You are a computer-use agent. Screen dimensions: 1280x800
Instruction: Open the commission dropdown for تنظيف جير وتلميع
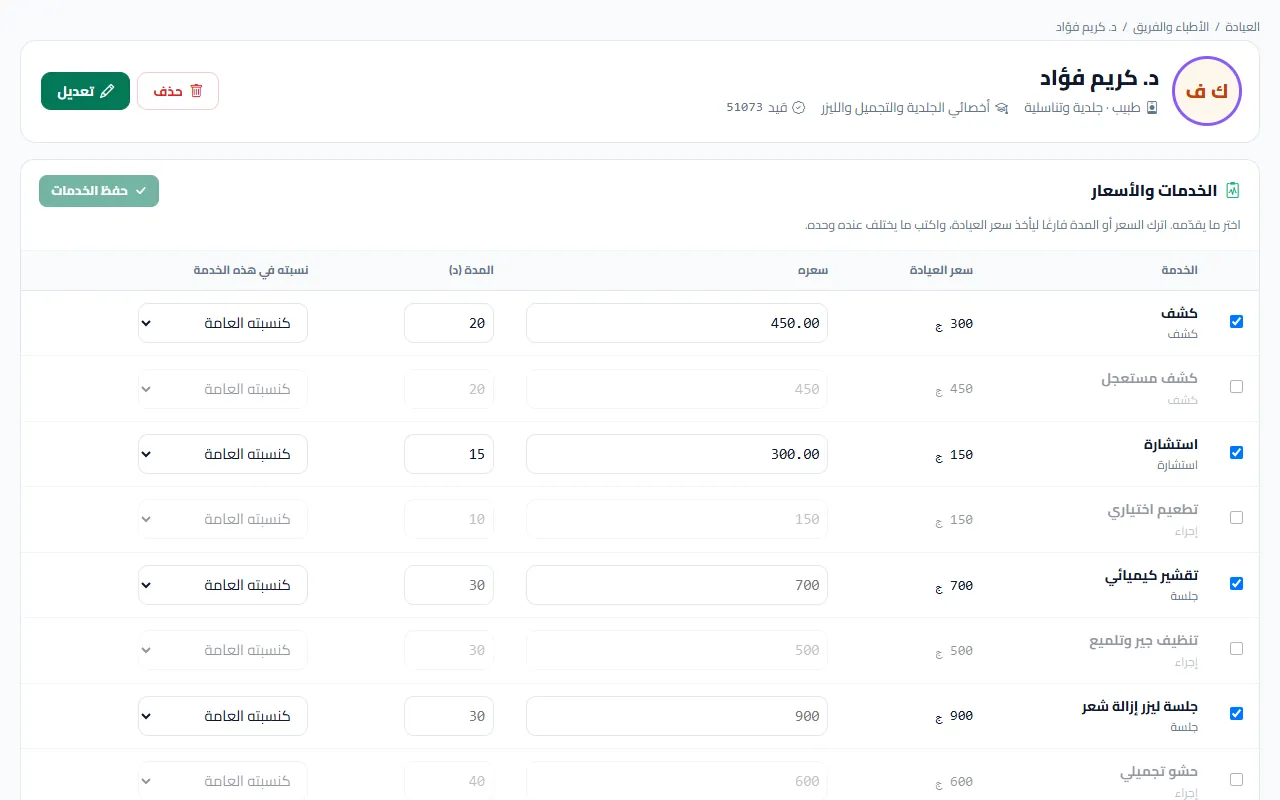tap(223, 651)
